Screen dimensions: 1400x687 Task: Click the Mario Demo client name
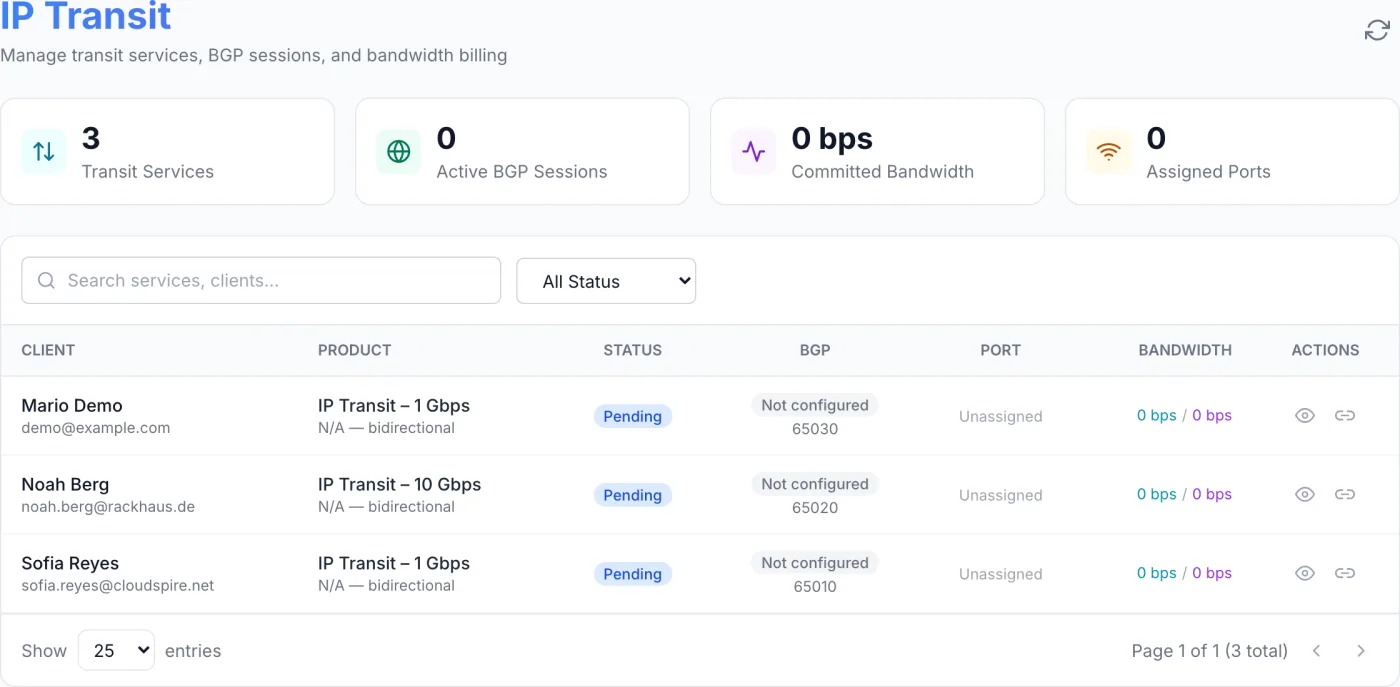(72, 406)
